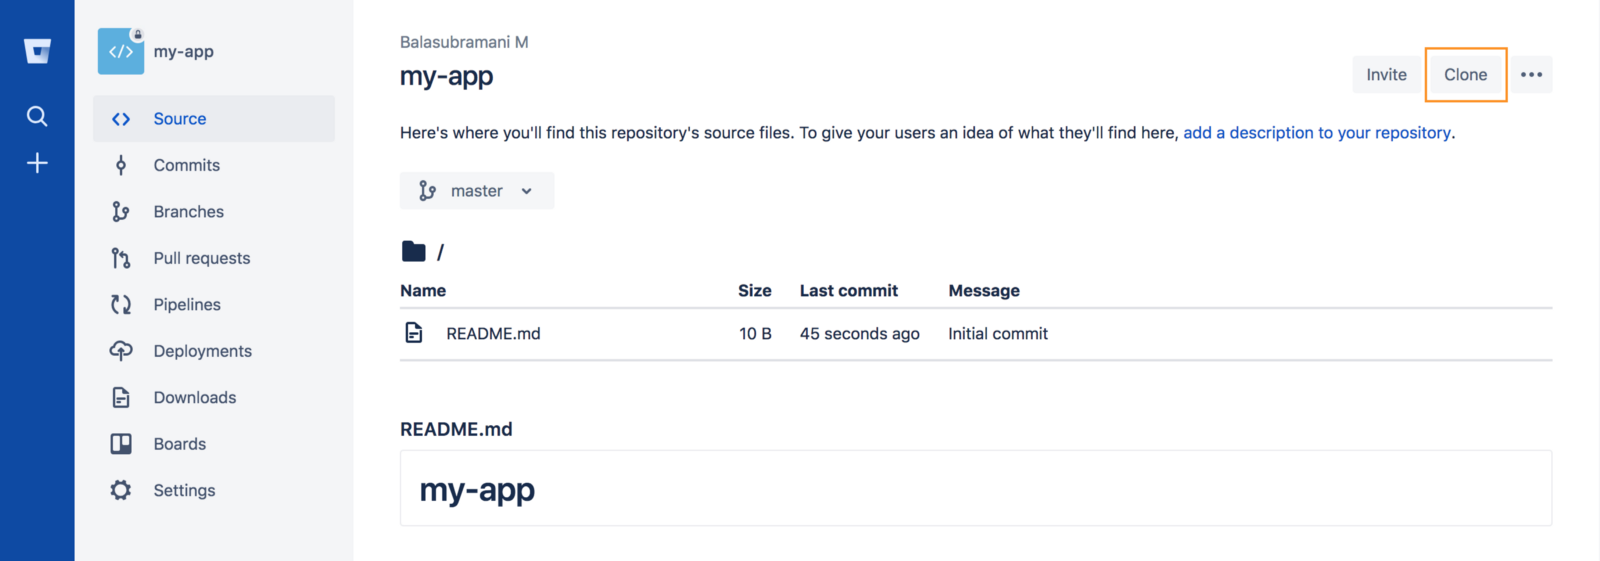Screen dimensions: 1600x561
Task: Click the Commits icon in sidebar
Action: (x=121, y=165)
